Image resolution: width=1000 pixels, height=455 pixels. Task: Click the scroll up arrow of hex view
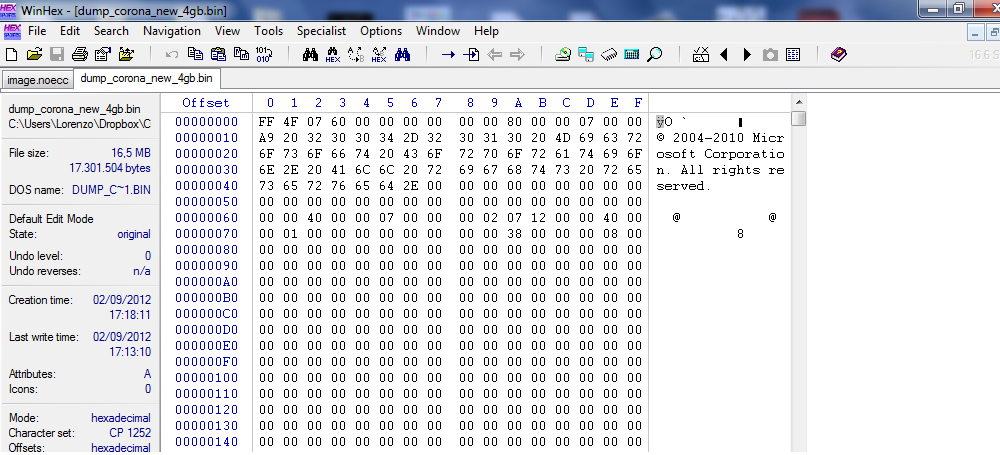(x=798, y=102)
